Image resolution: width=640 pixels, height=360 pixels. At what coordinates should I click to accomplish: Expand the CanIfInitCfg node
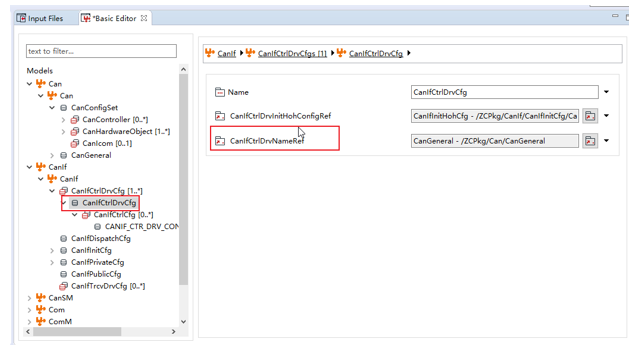[52, 250]
